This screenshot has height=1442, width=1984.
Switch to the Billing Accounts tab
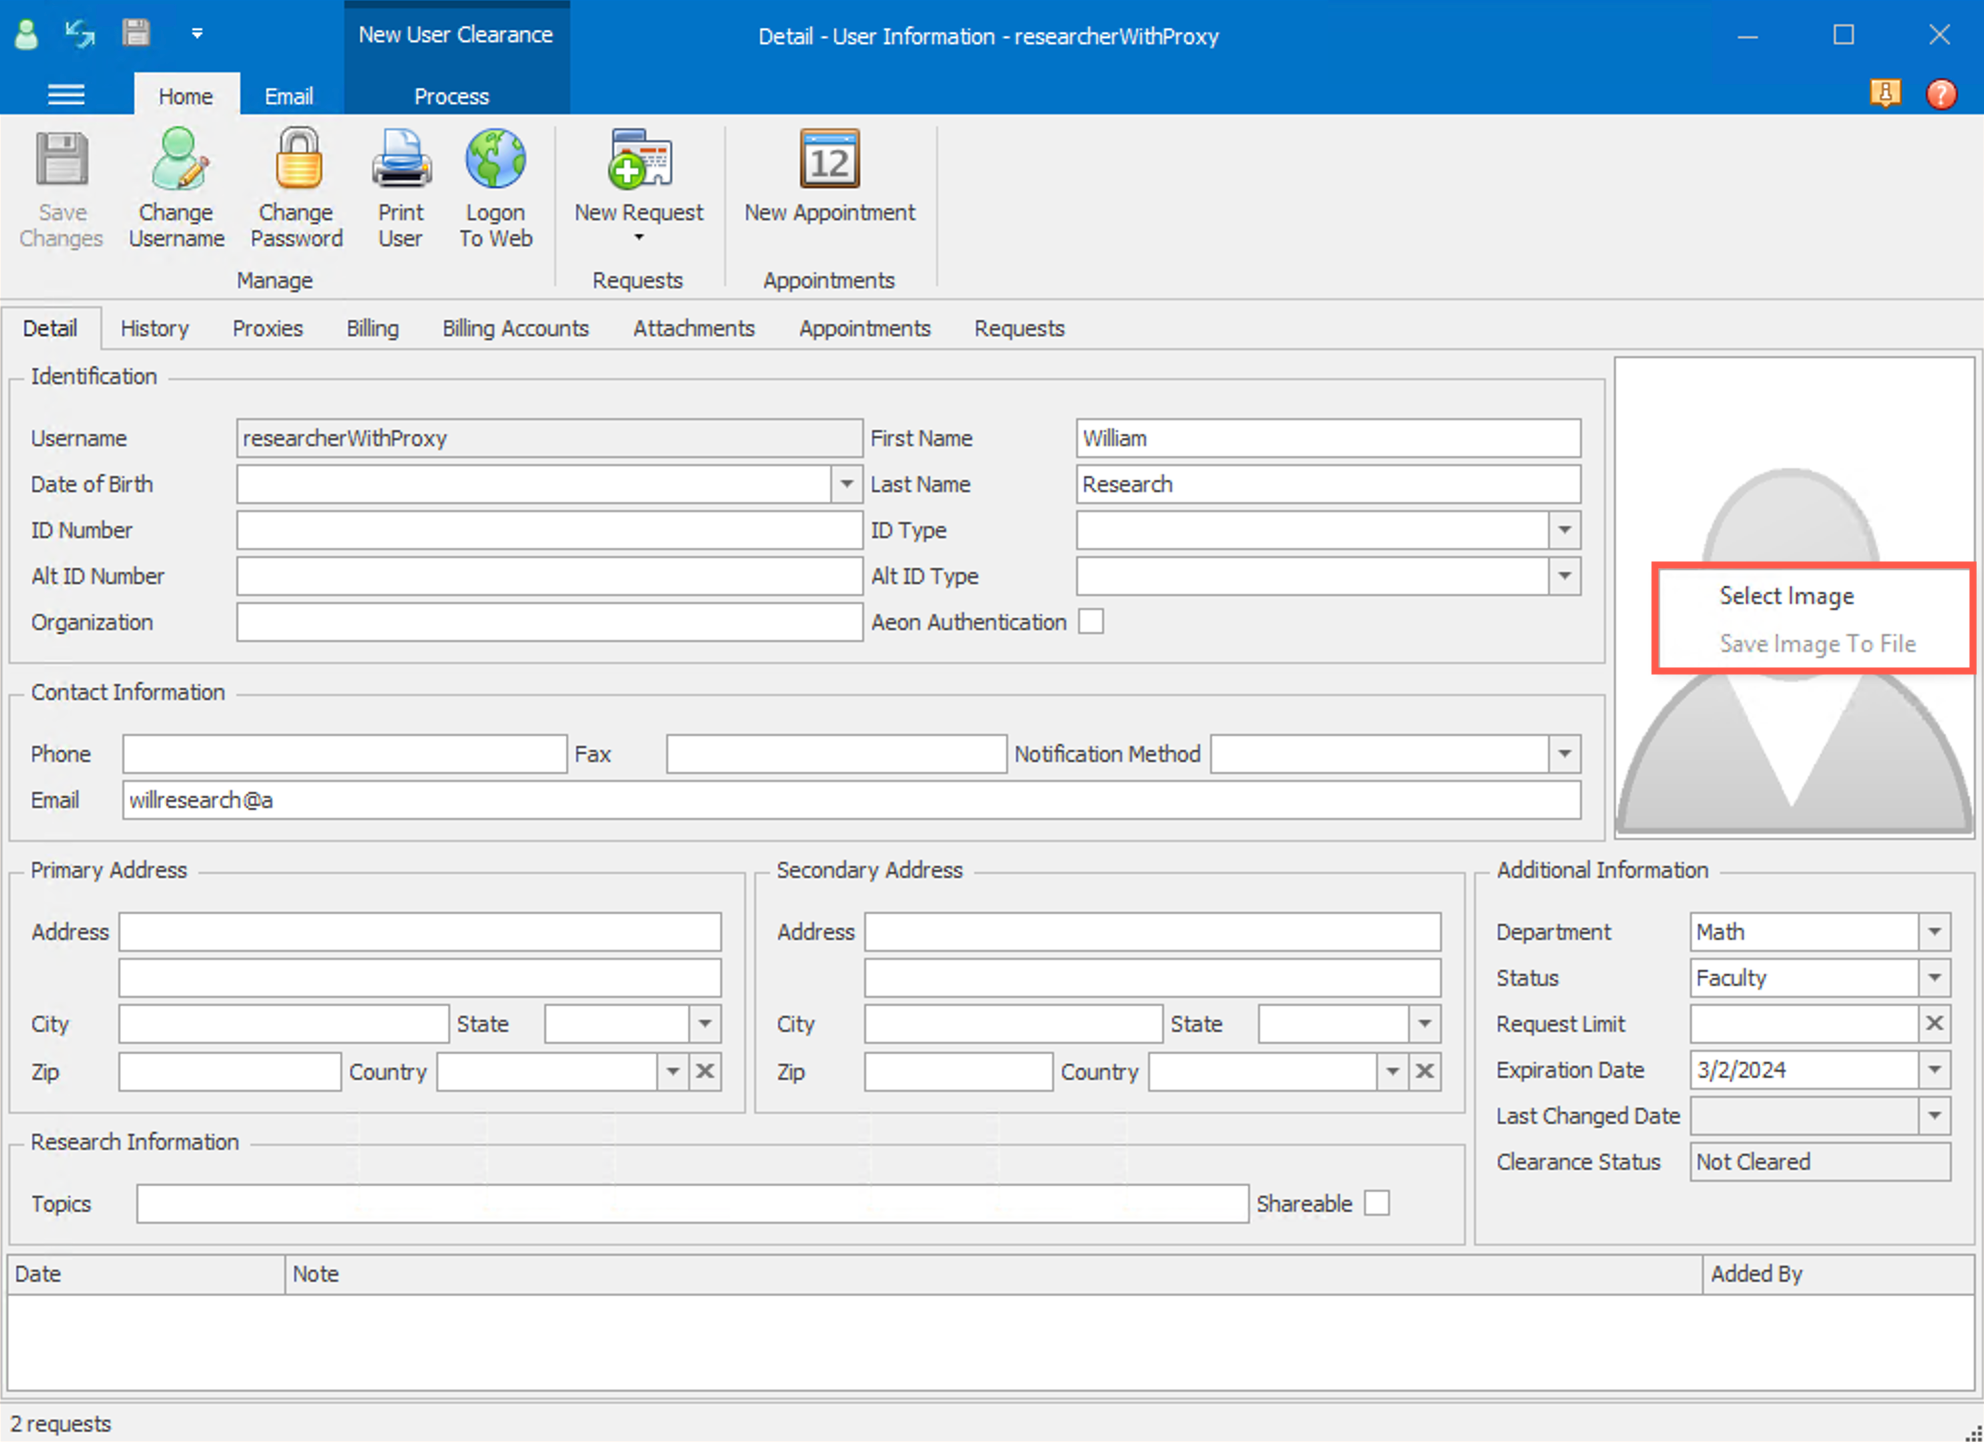(x=515, y=328)
